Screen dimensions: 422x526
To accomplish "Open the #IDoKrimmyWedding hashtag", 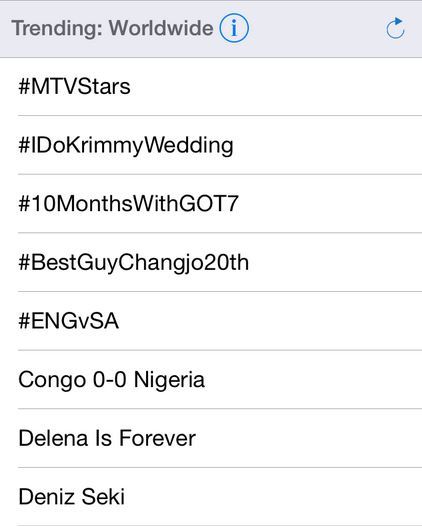I will tap(211, 145).
